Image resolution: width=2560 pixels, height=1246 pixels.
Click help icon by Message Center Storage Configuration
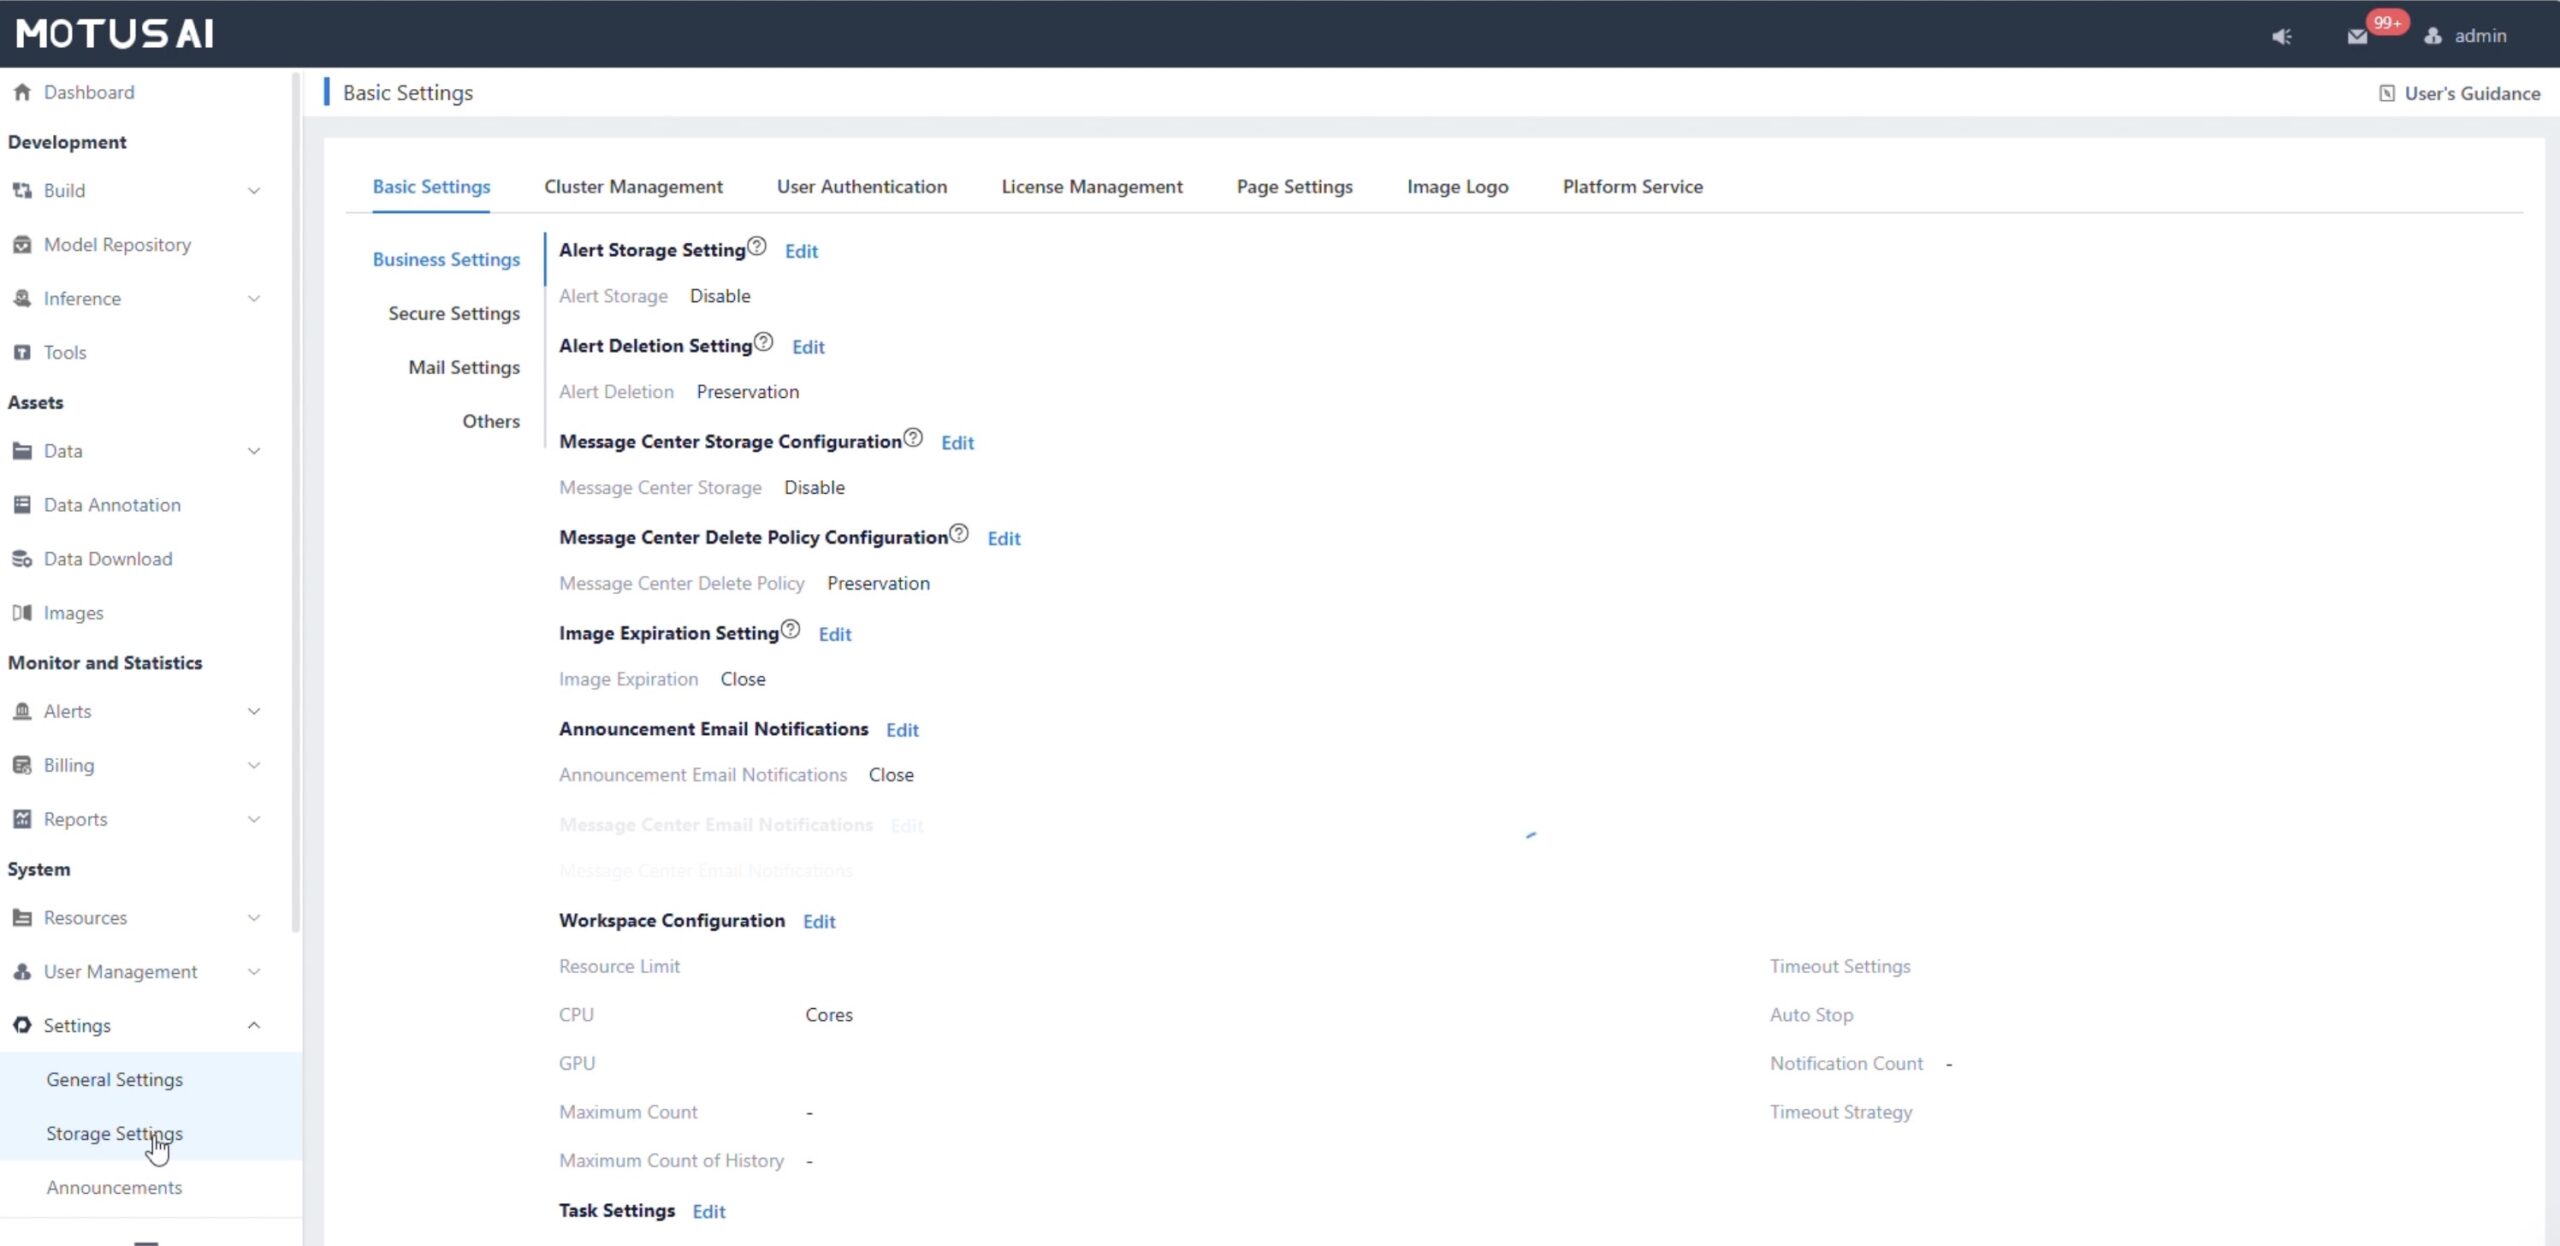tap(913, 438)
